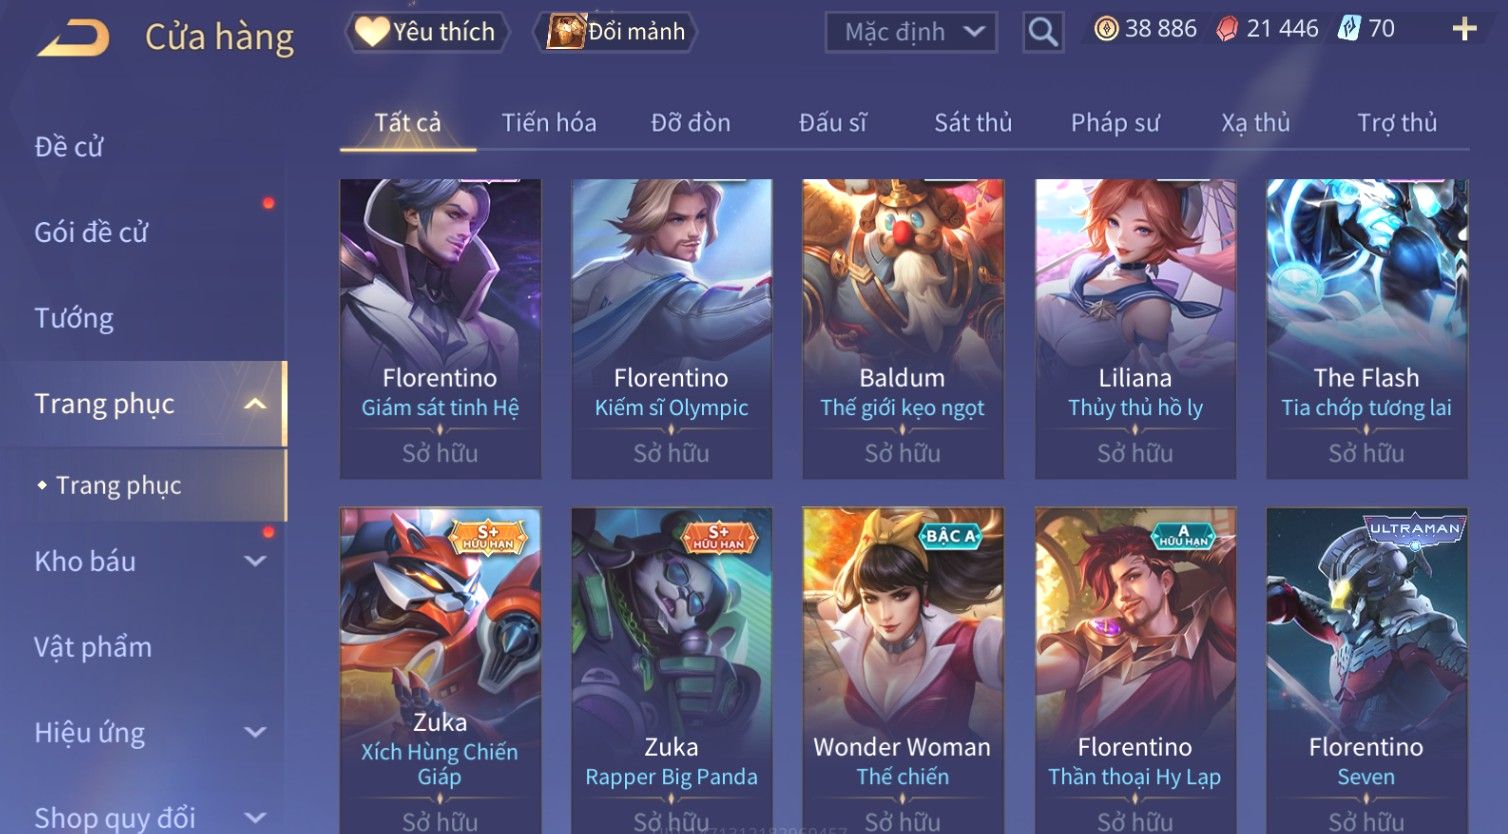Screen dimensions: 1508x834
Task: Collapse the Trang phục sidebar section
Action: (255, 404)
